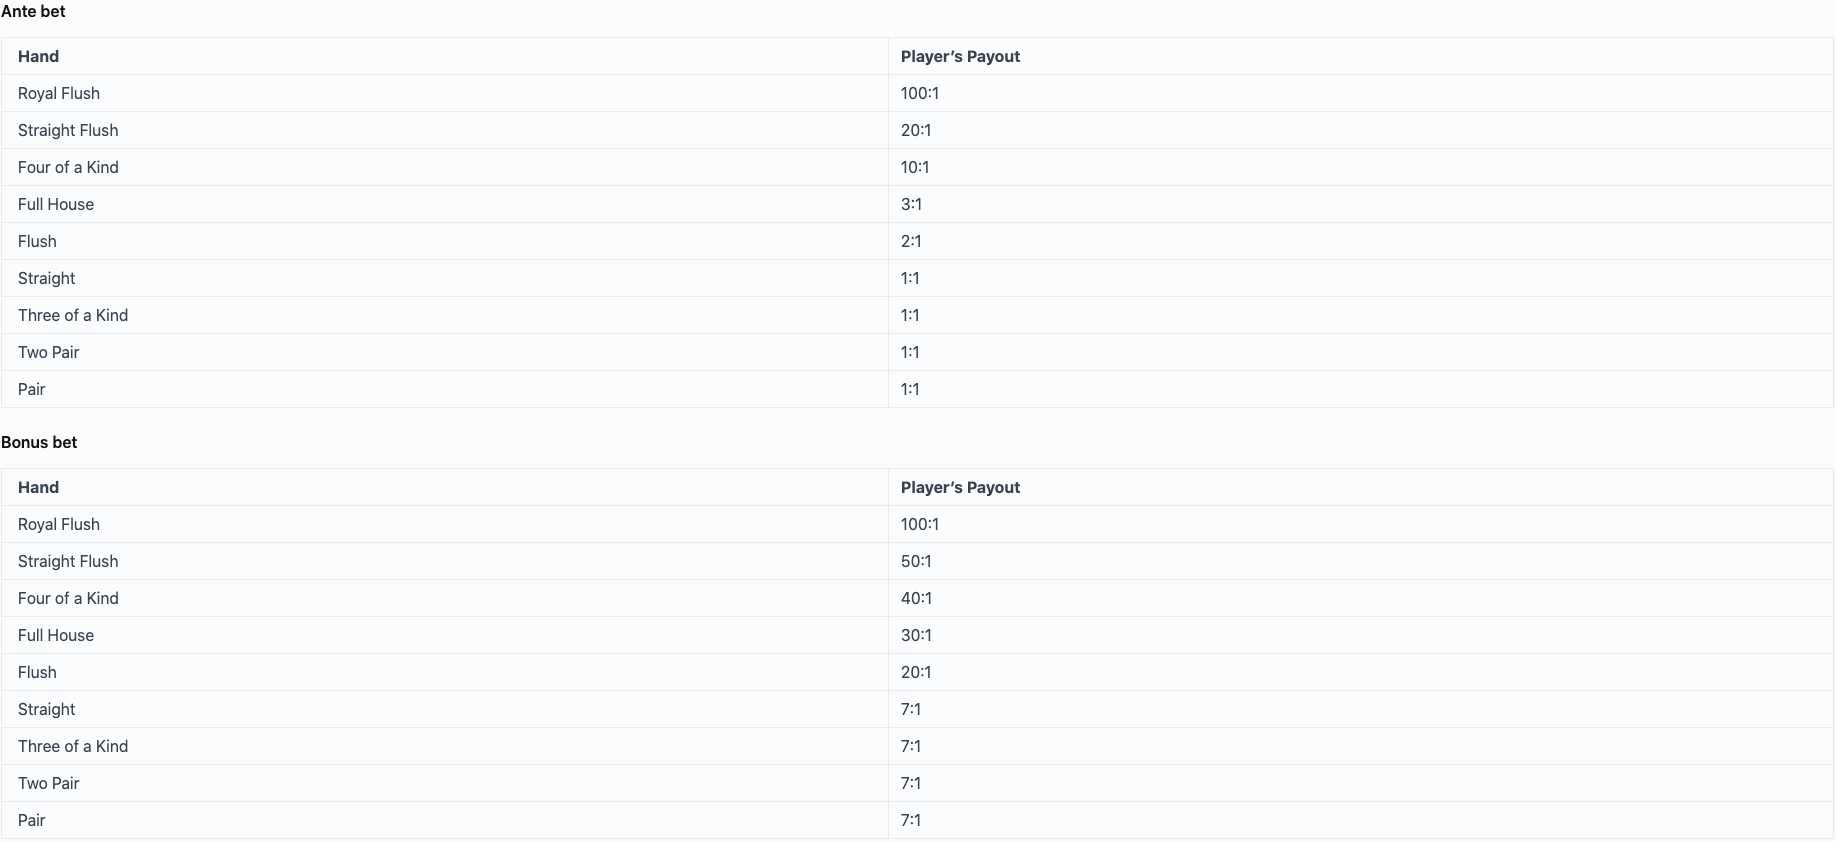
Task: Click the Ante bet heading
Action: point(33,11)
